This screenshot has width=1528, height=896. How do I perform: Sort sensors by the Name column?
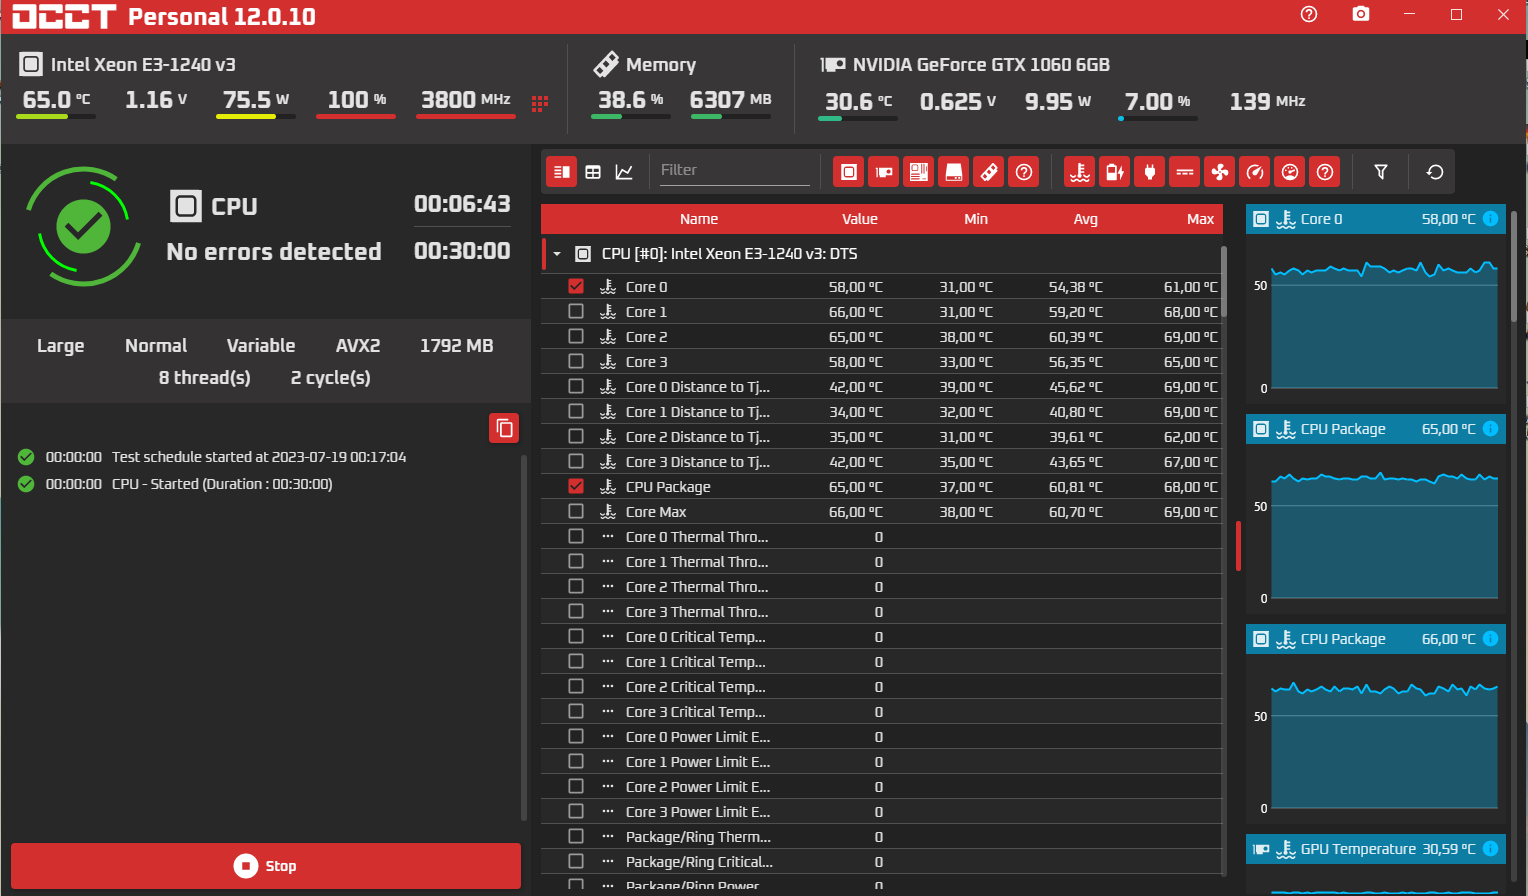pyautogui.click(x=699, y=219)
